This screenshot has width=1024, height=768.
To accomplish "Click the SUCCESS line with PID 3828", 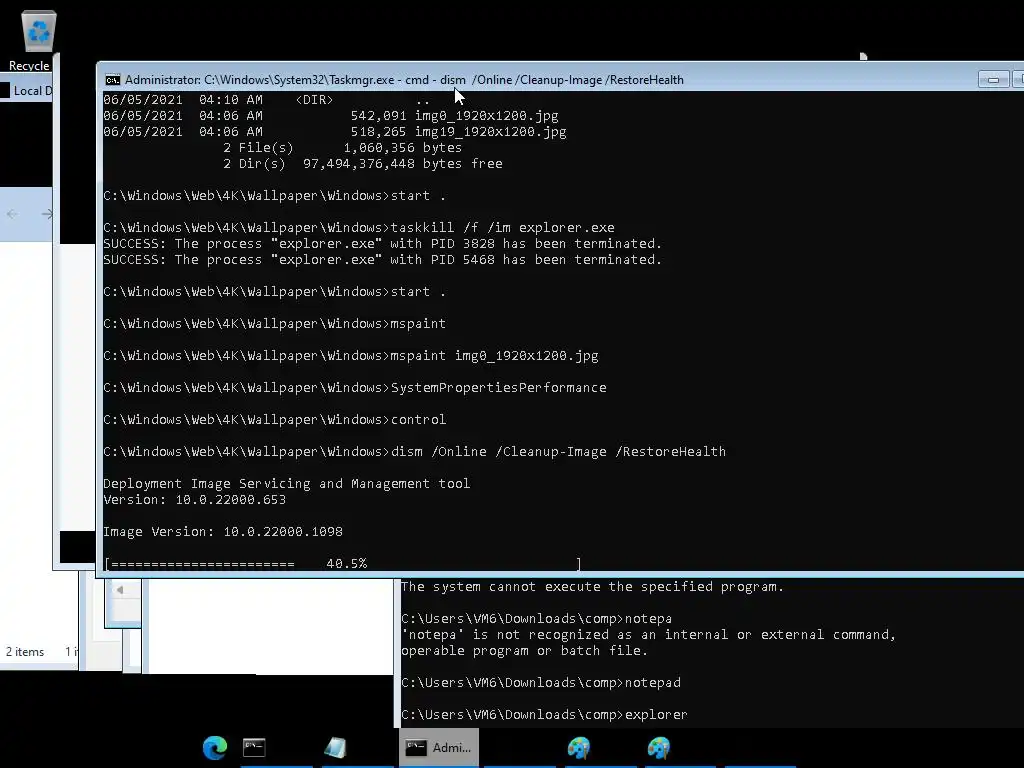I will 383,244.
